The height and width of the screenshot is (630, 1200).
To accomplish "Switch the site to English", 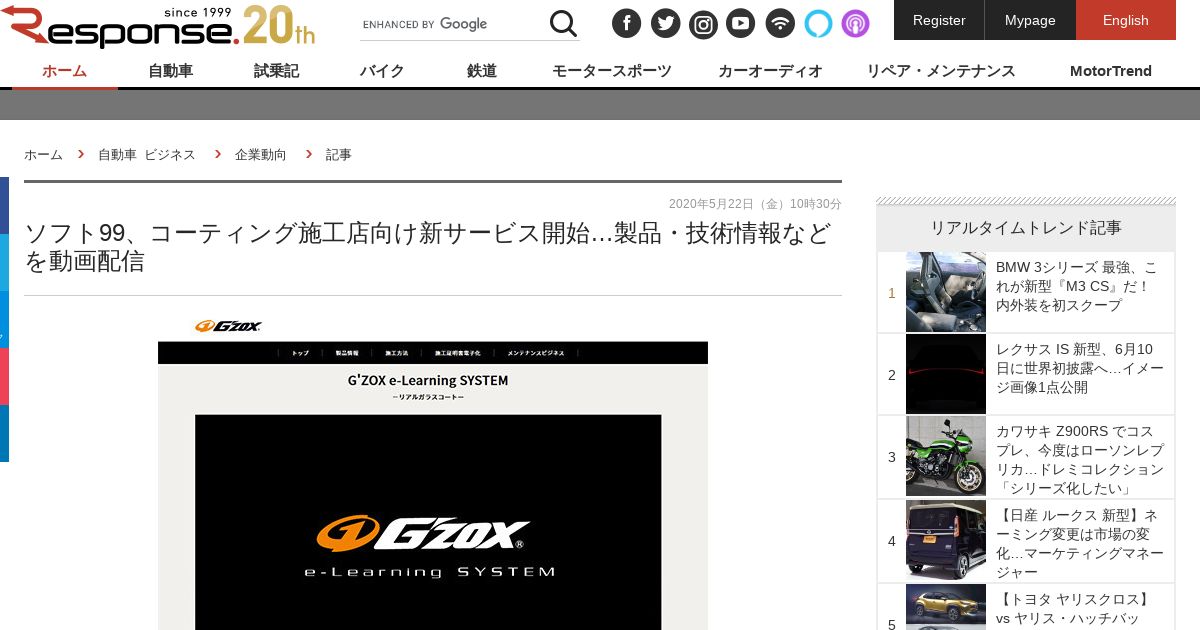I will [1126, 20].
